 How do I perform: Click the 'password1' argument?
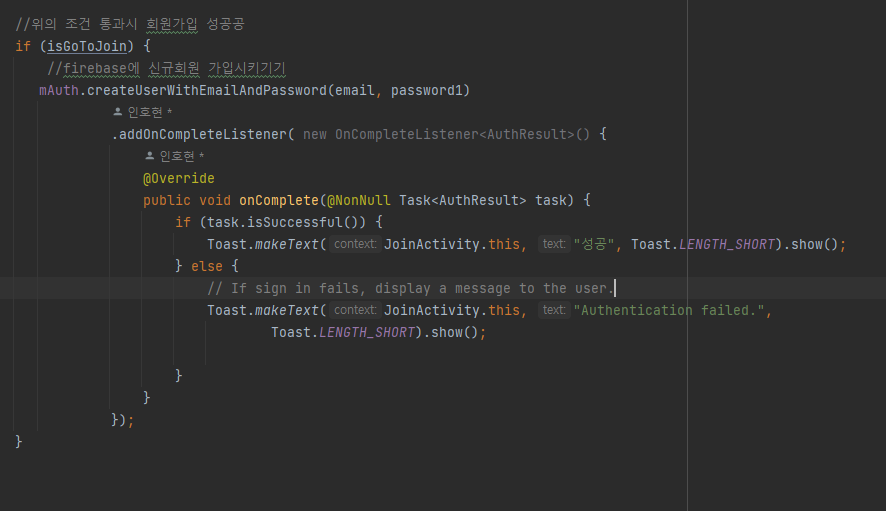pos(427,90)
